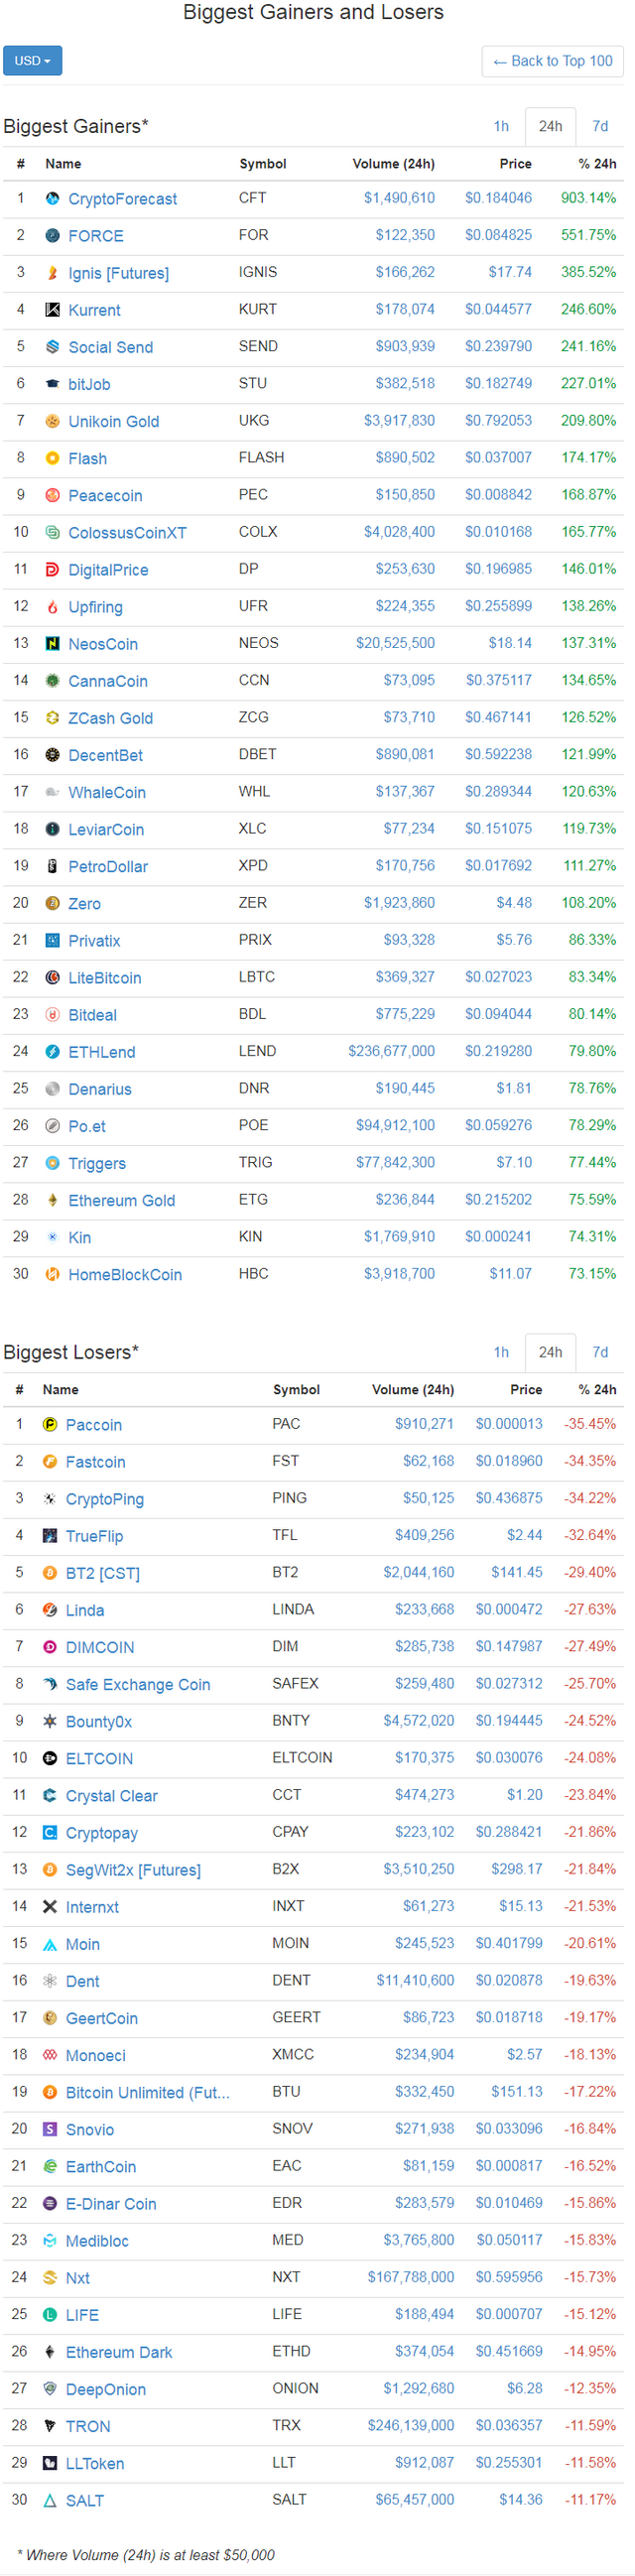This screenshot has height=2576, width=635.
Task: Click the DigitalPrice coin icon
Action: point(52,570)
